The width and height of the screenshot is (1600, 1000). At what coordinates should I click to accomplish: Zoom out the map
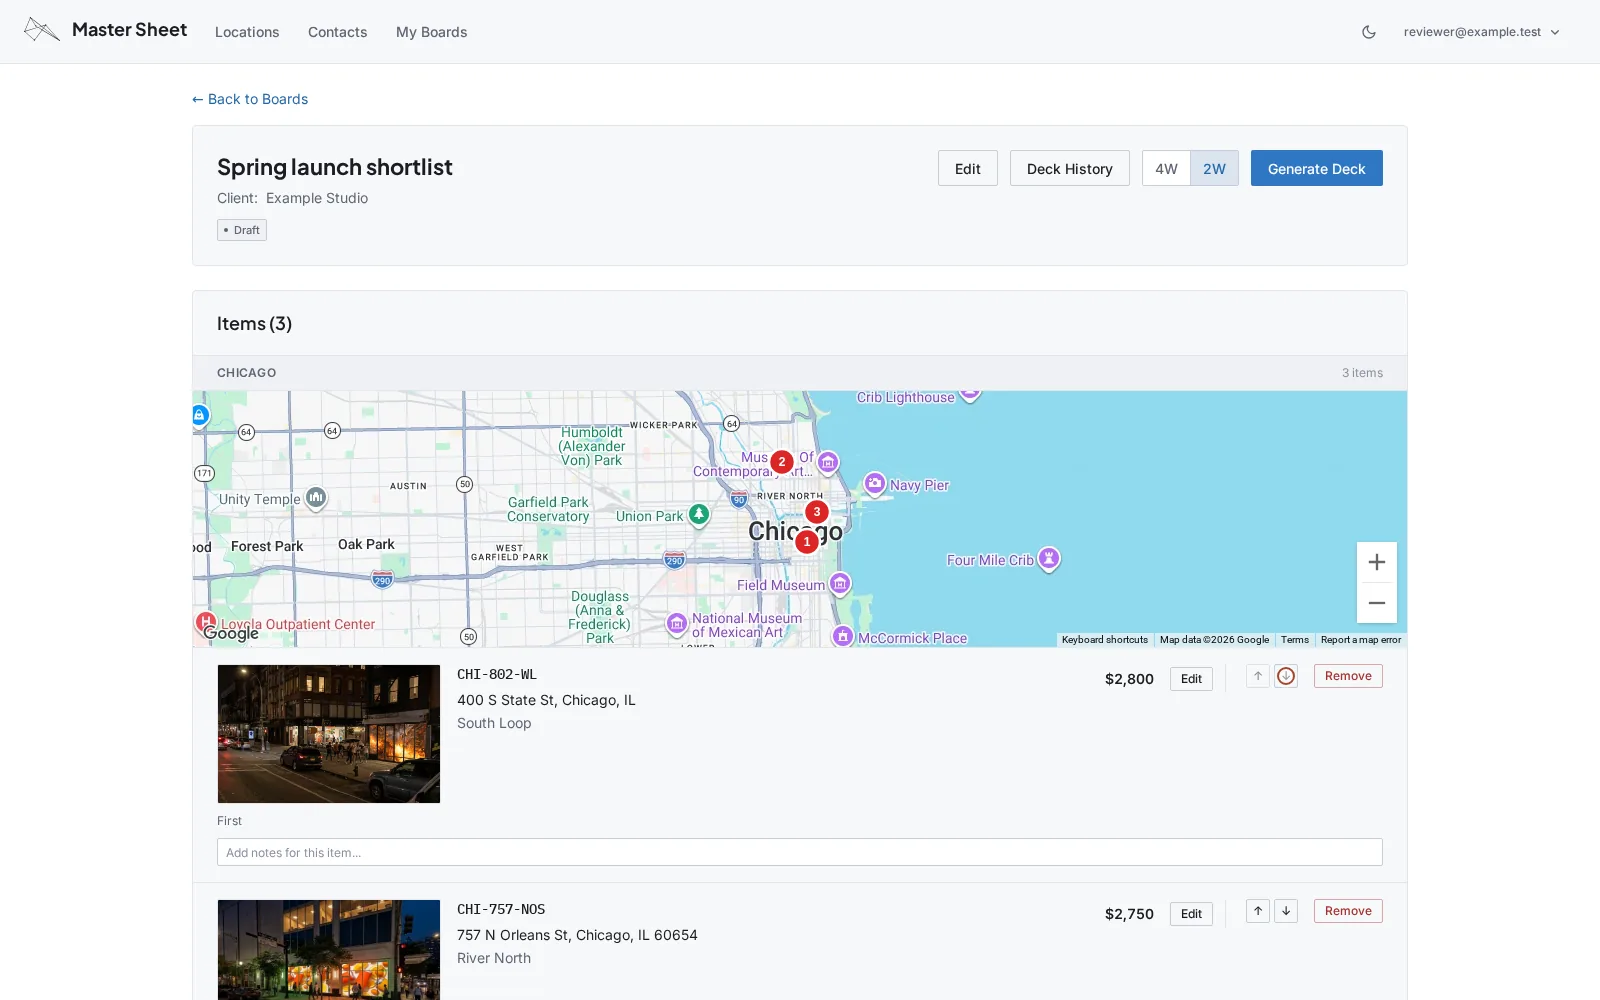click(1377, 603)
